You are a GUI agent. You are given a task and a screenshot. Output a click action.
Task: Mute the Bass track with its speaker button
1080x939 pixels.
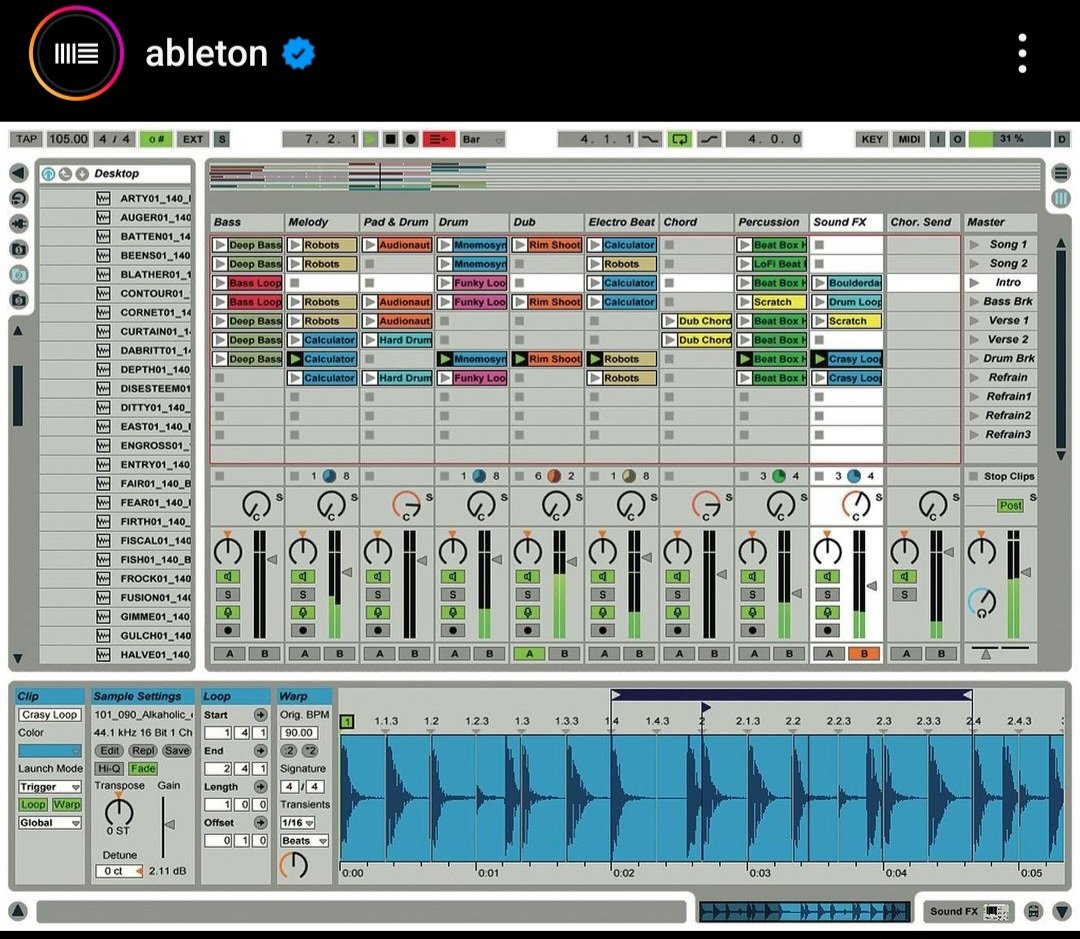(x=227, y=577)
